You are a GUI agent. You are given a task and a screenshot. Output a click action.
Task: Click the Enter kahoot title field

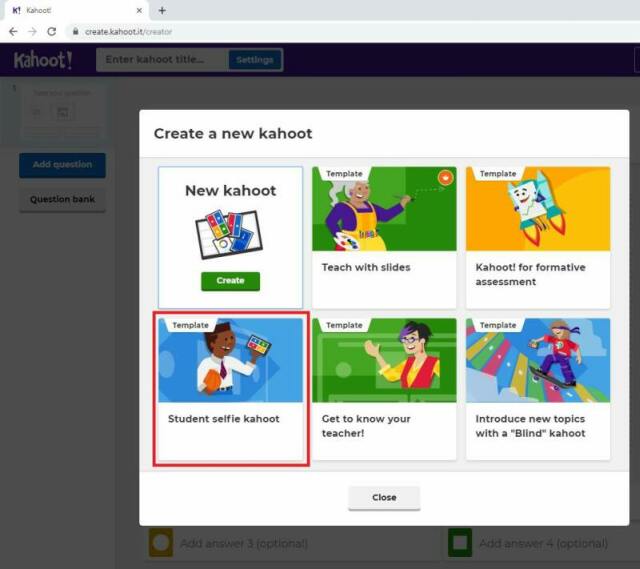coord(162,60)
